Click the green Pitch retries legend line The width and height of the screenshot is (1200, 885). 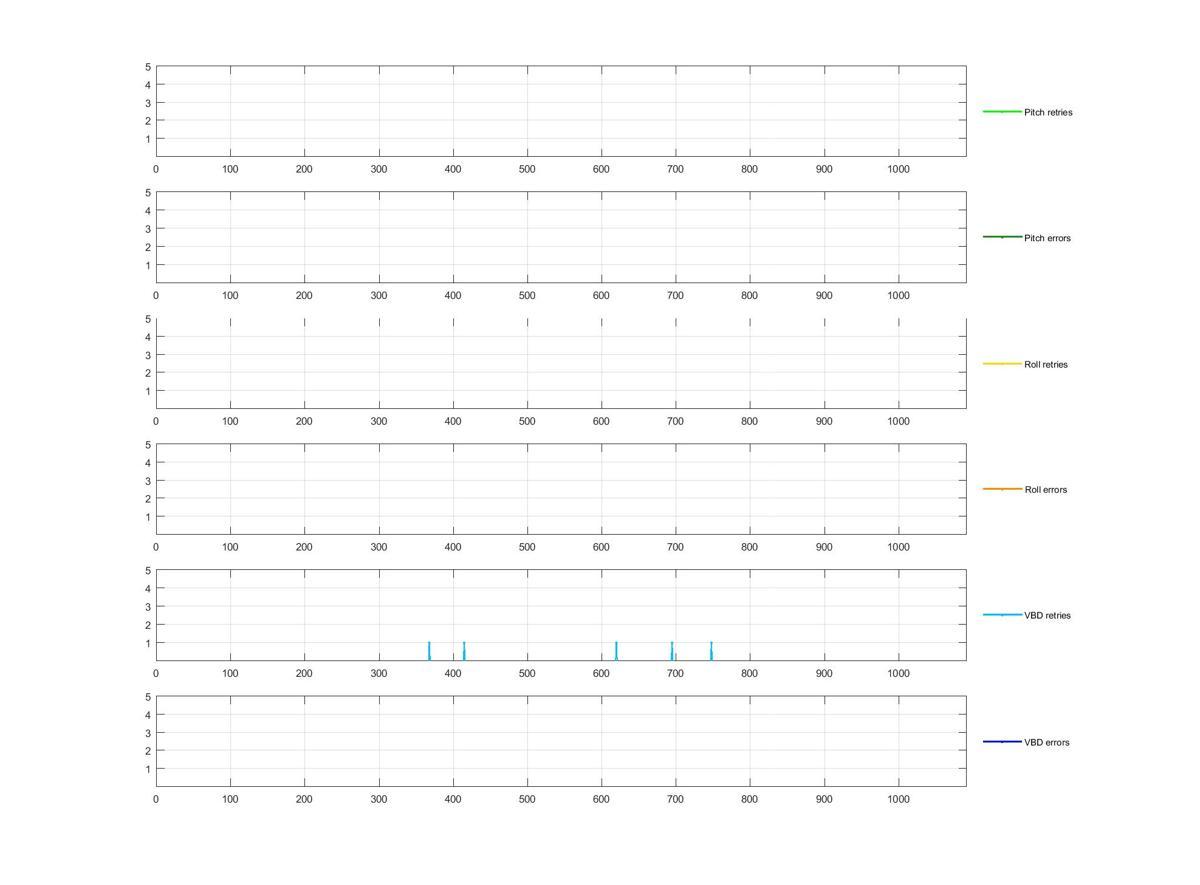[x=1002, y=111]
